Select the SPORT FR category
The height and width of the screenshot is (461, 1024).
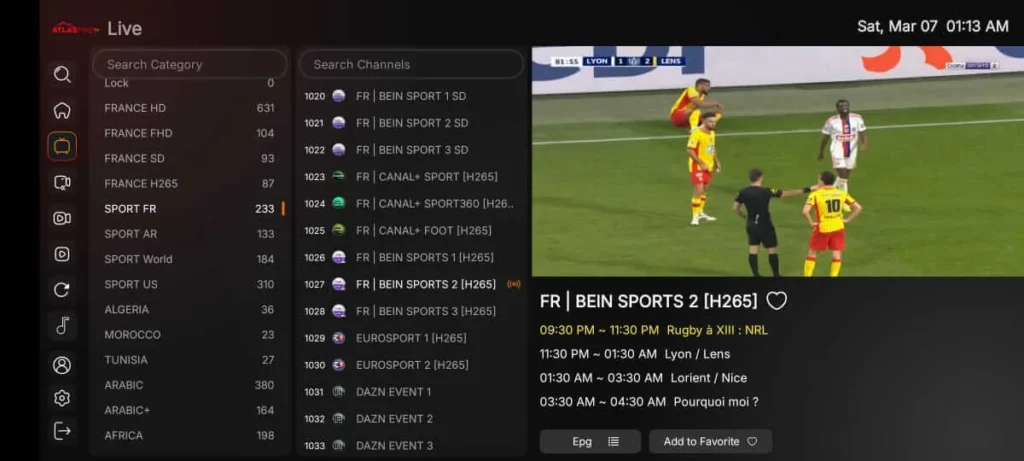pos(189,209)
